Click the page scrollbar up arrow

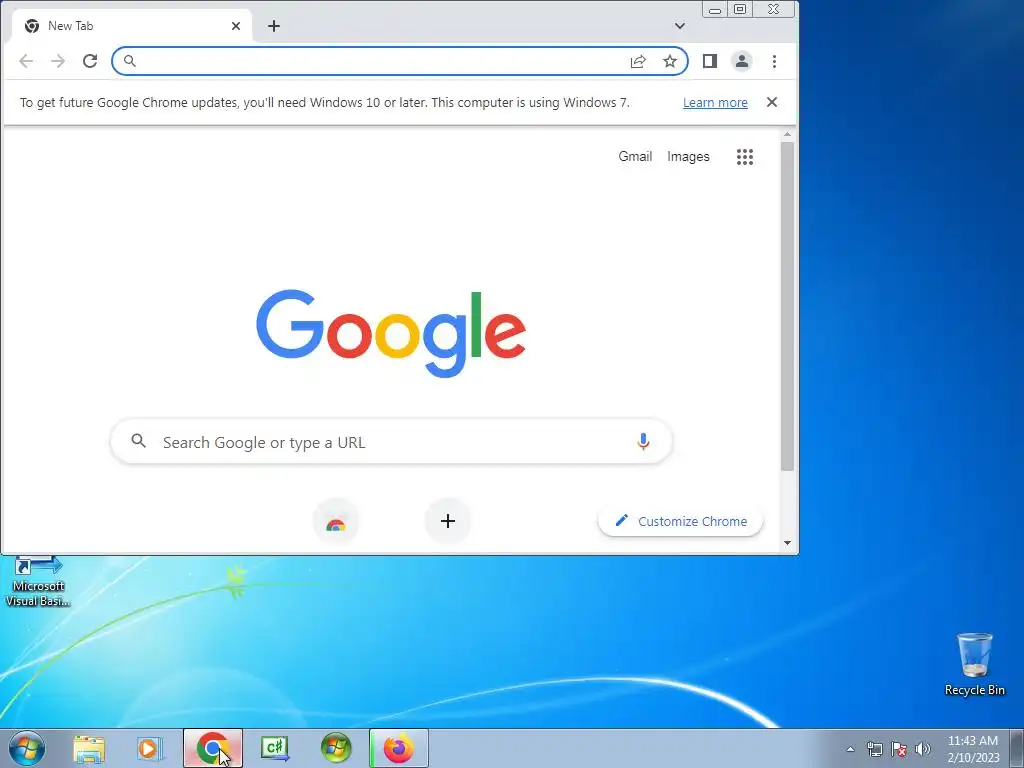pyautogui.click(x=788, y=134)
